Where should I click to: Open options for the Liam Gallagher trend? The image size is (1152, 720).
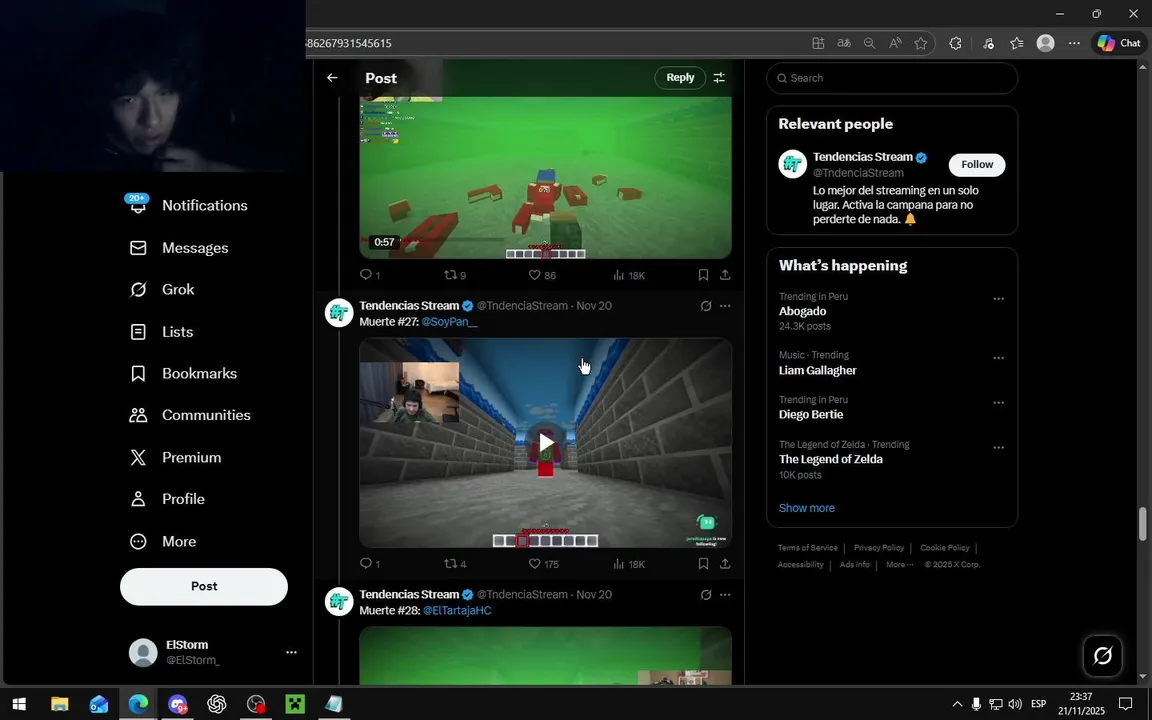pyautogui.click(x=998, y=358)
